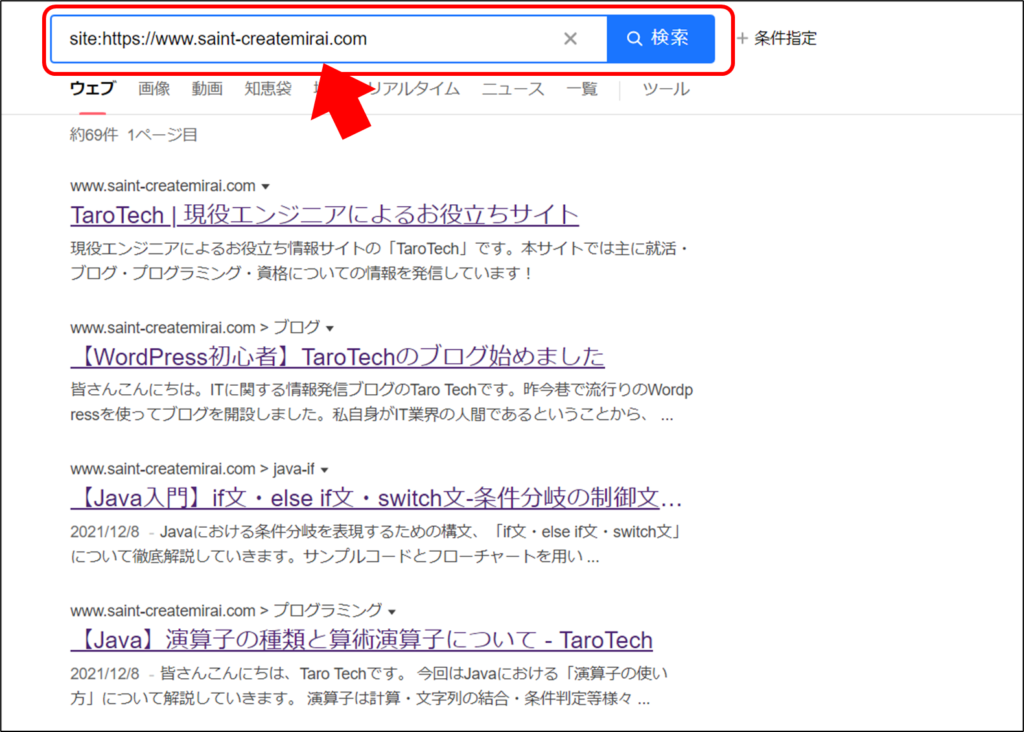Expand the dropdown arrow after the ブログ breadcrumb
Screen dimensions: 1024x732
coord(330,328)
